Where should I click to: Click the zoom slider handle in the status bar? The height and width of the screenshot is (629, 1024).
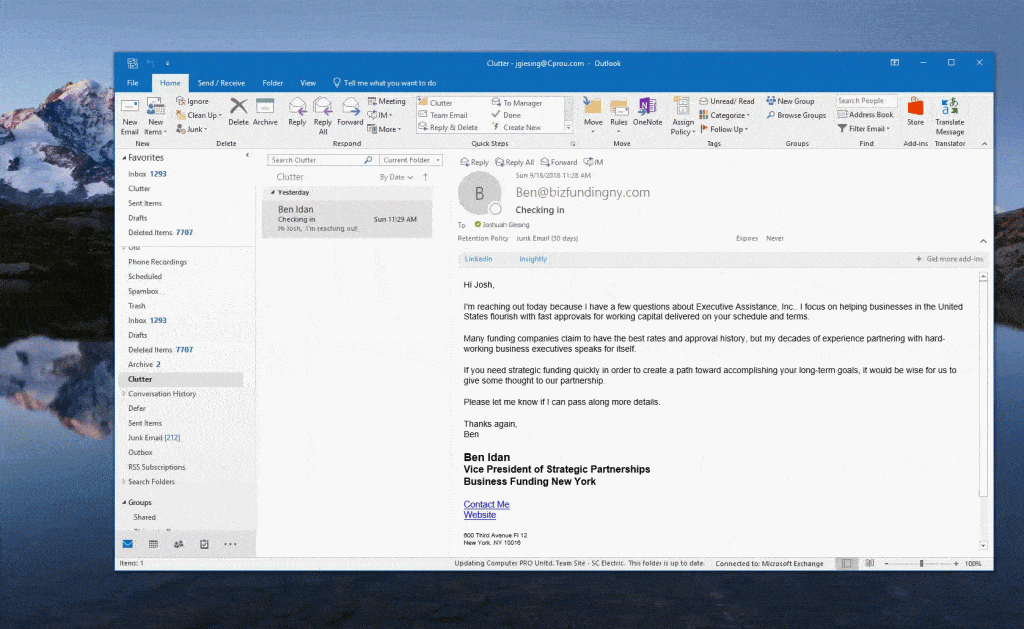(921, 564)
